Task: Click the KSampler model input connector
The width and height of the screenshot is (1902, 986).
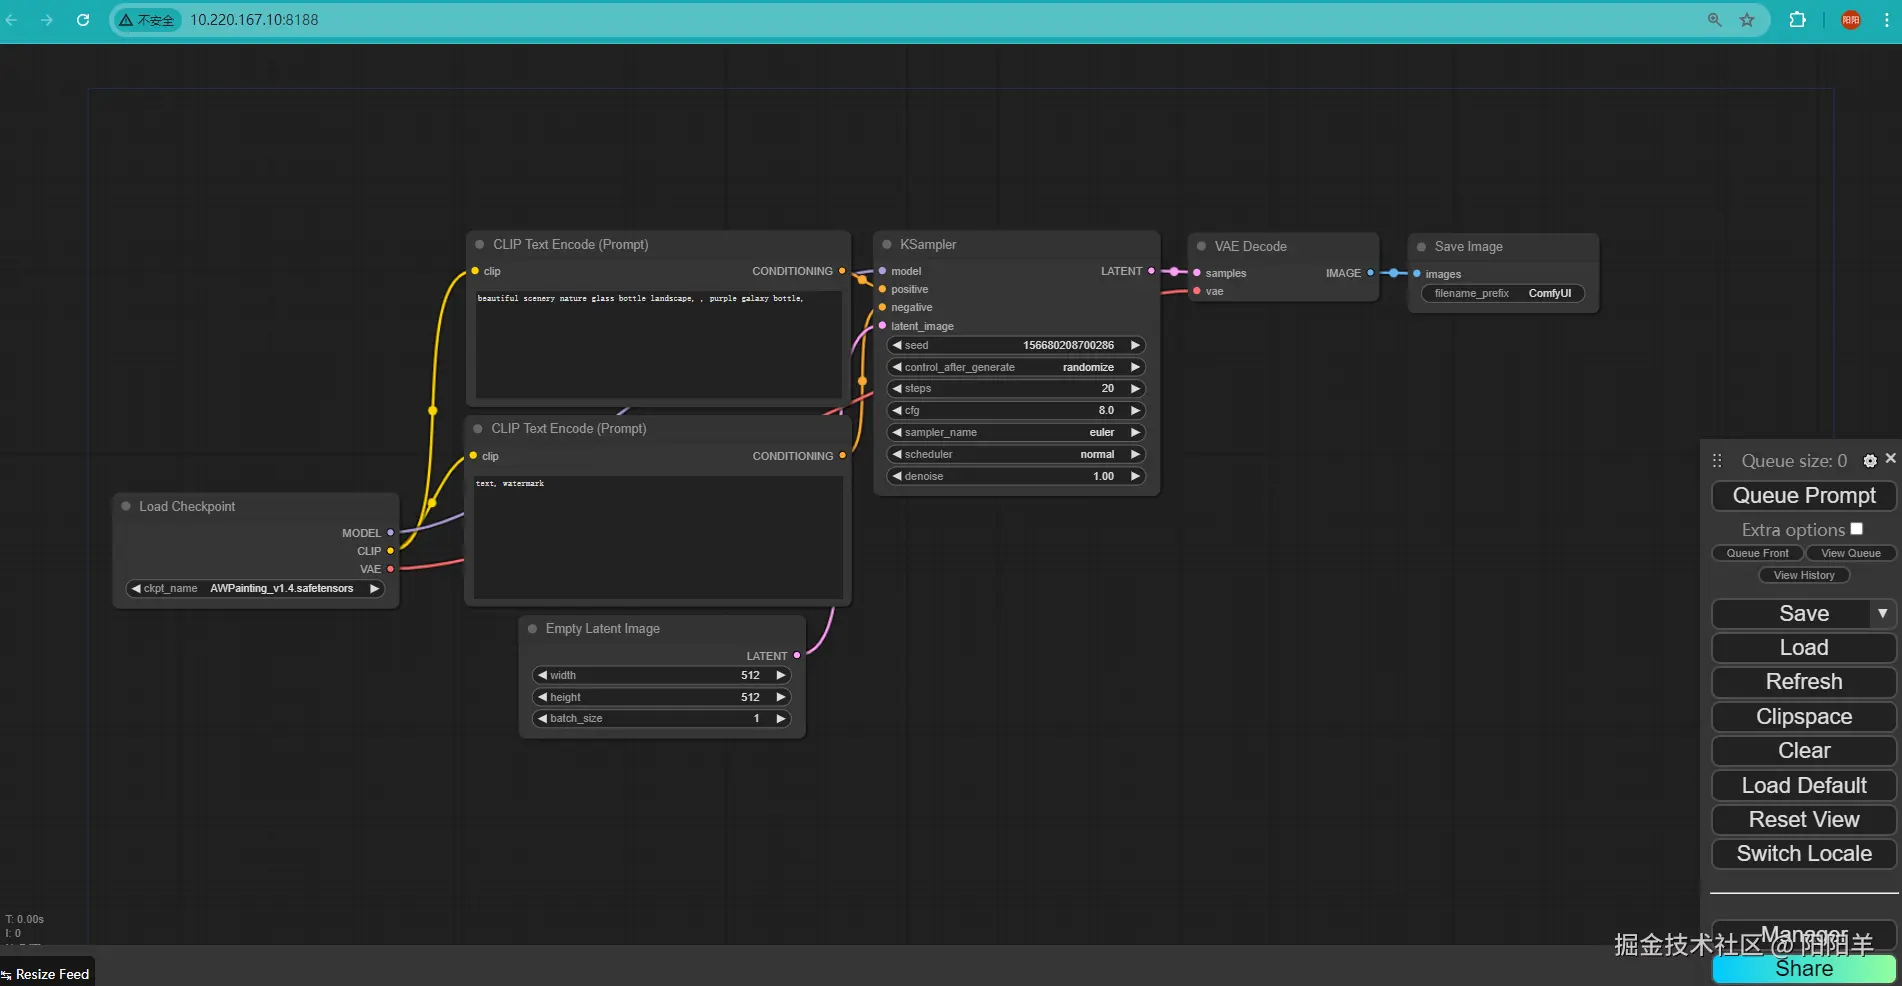Action: 882,271
